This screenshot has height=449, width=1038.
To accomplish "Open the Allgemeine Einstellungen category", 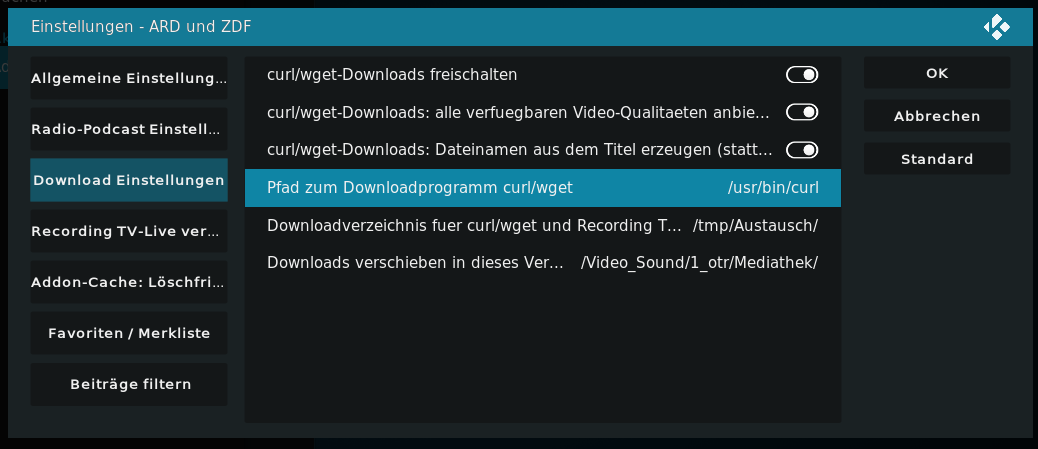I will coord(129,78).
